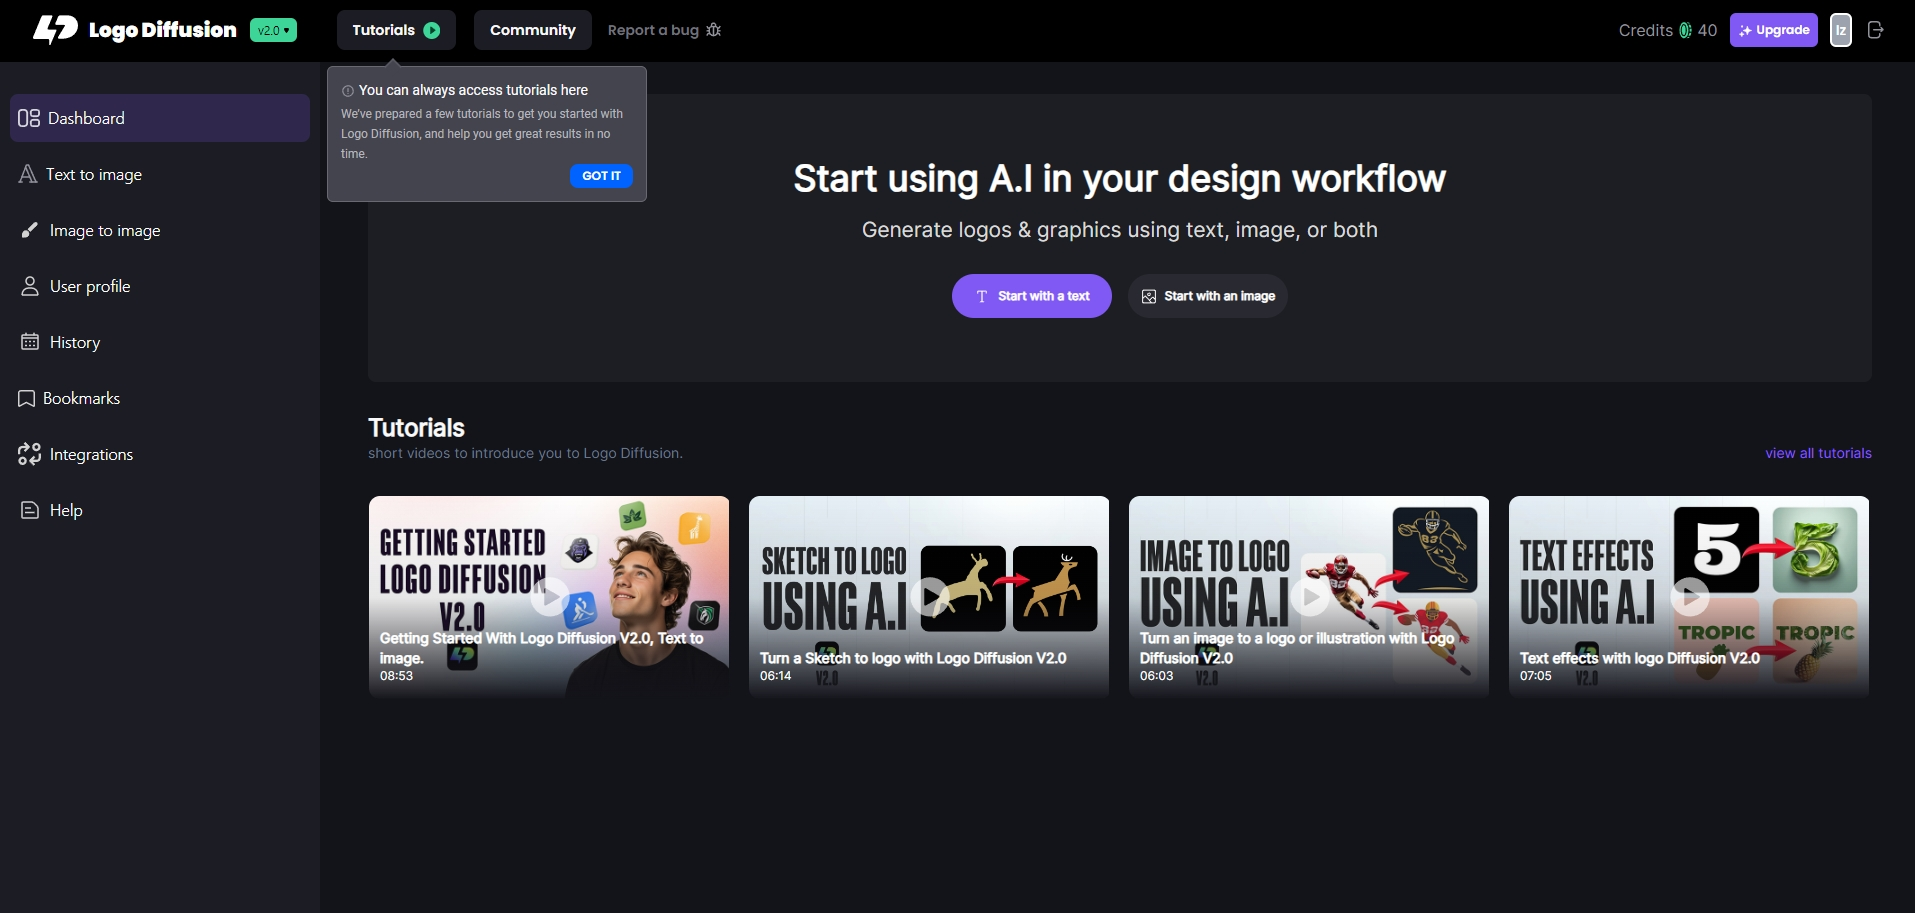Play the Getting Started tutorial video
The width and height of the screenshot is (1915, 913).
click(x=549, y=597)
